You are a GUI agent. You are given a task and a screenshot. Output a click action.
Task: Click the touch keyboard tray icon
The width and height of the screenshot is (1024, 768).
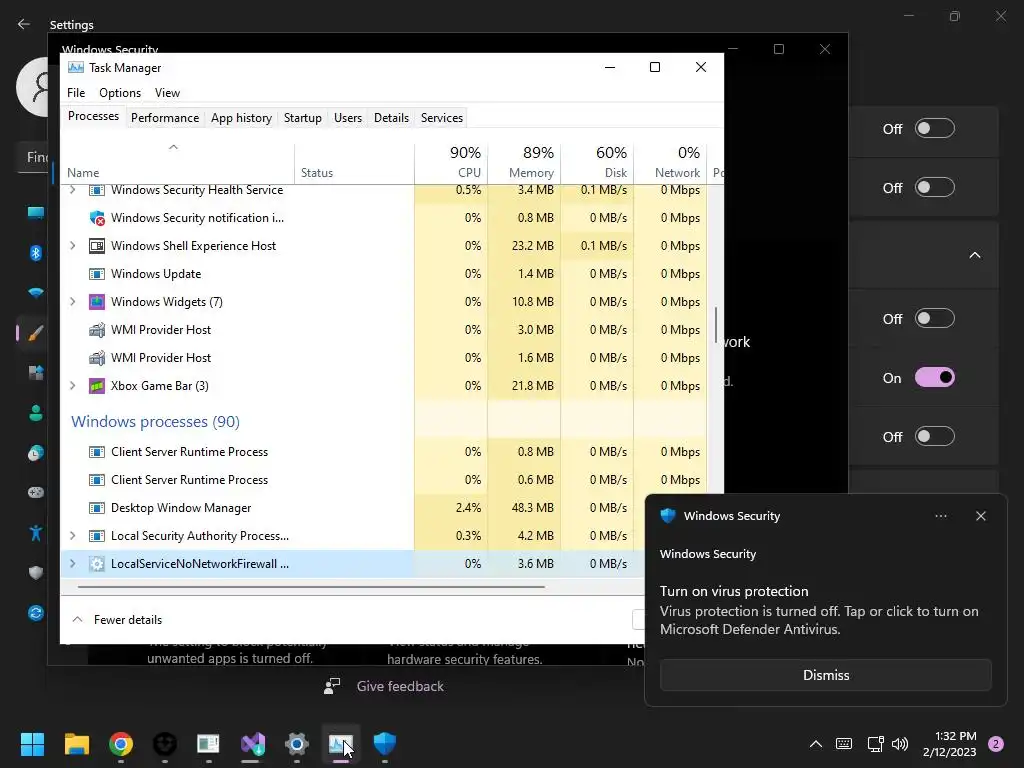(x=844, y=743)
